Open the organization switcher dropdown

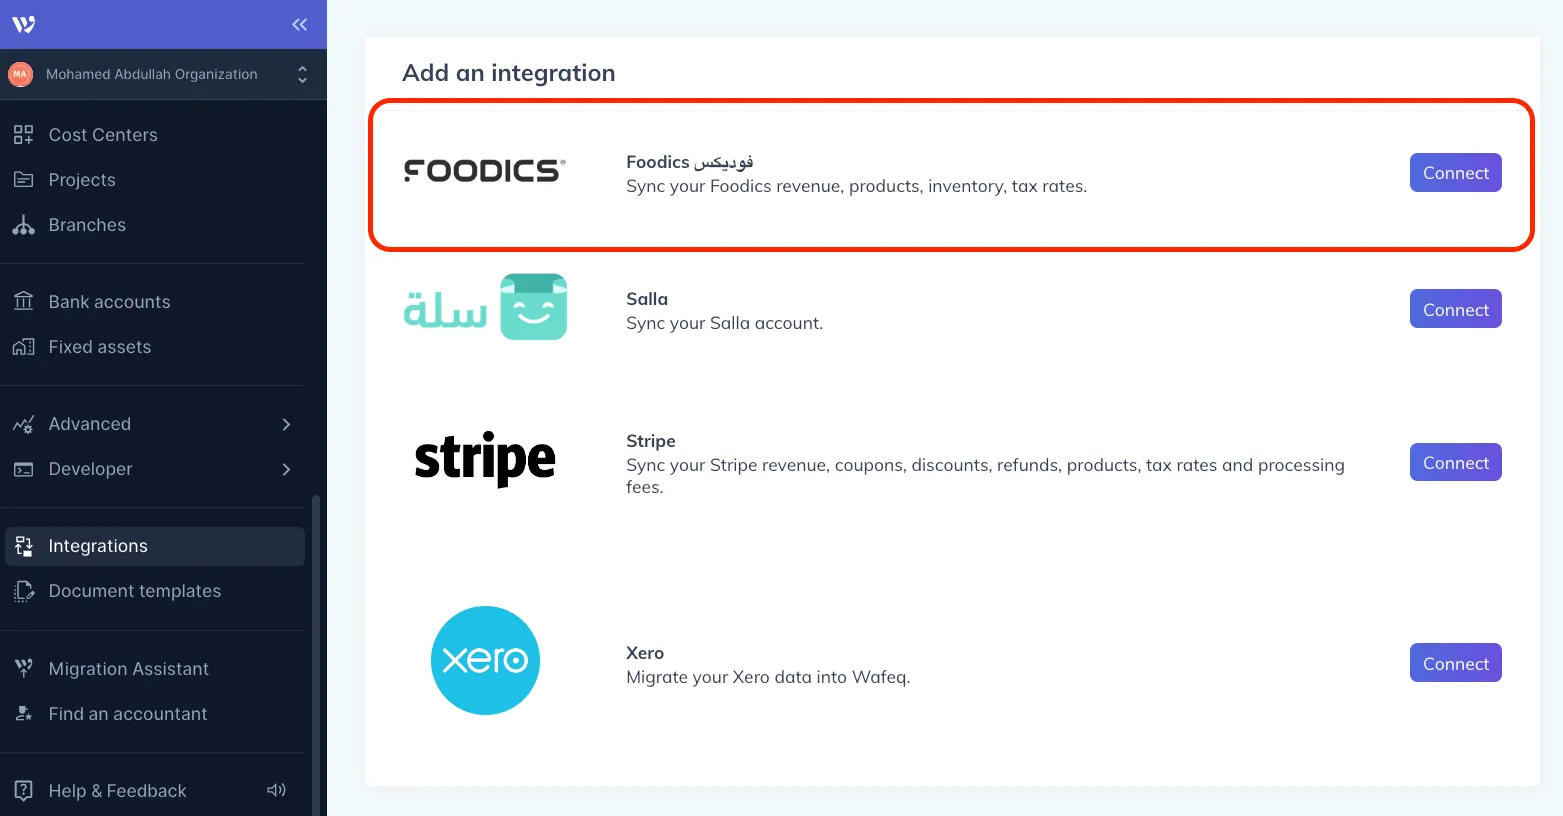[302, 74]
